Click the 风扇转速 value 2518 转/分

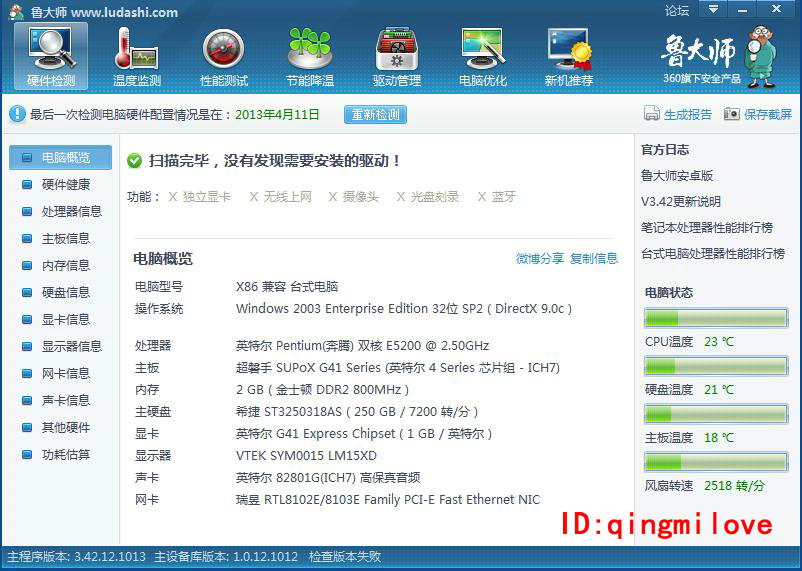pyautogui.click(x=734, y=486)
